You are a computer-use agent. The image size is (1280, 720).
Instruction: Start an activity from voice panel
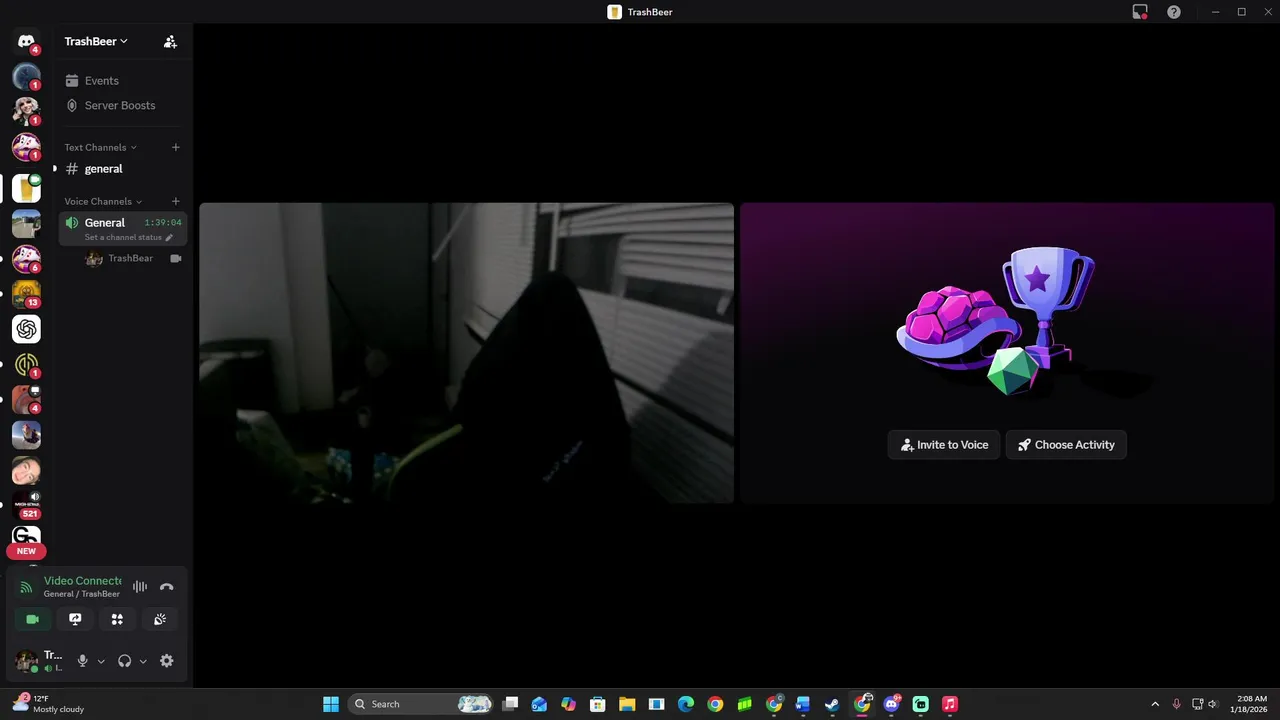coord(117,620)
